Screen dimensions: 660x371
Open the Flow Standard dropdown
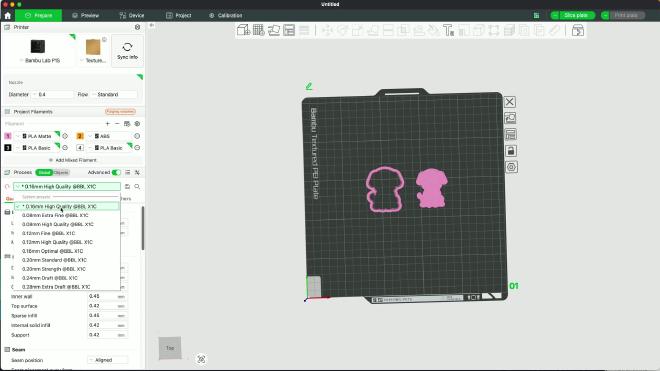[x=114, y=95]
